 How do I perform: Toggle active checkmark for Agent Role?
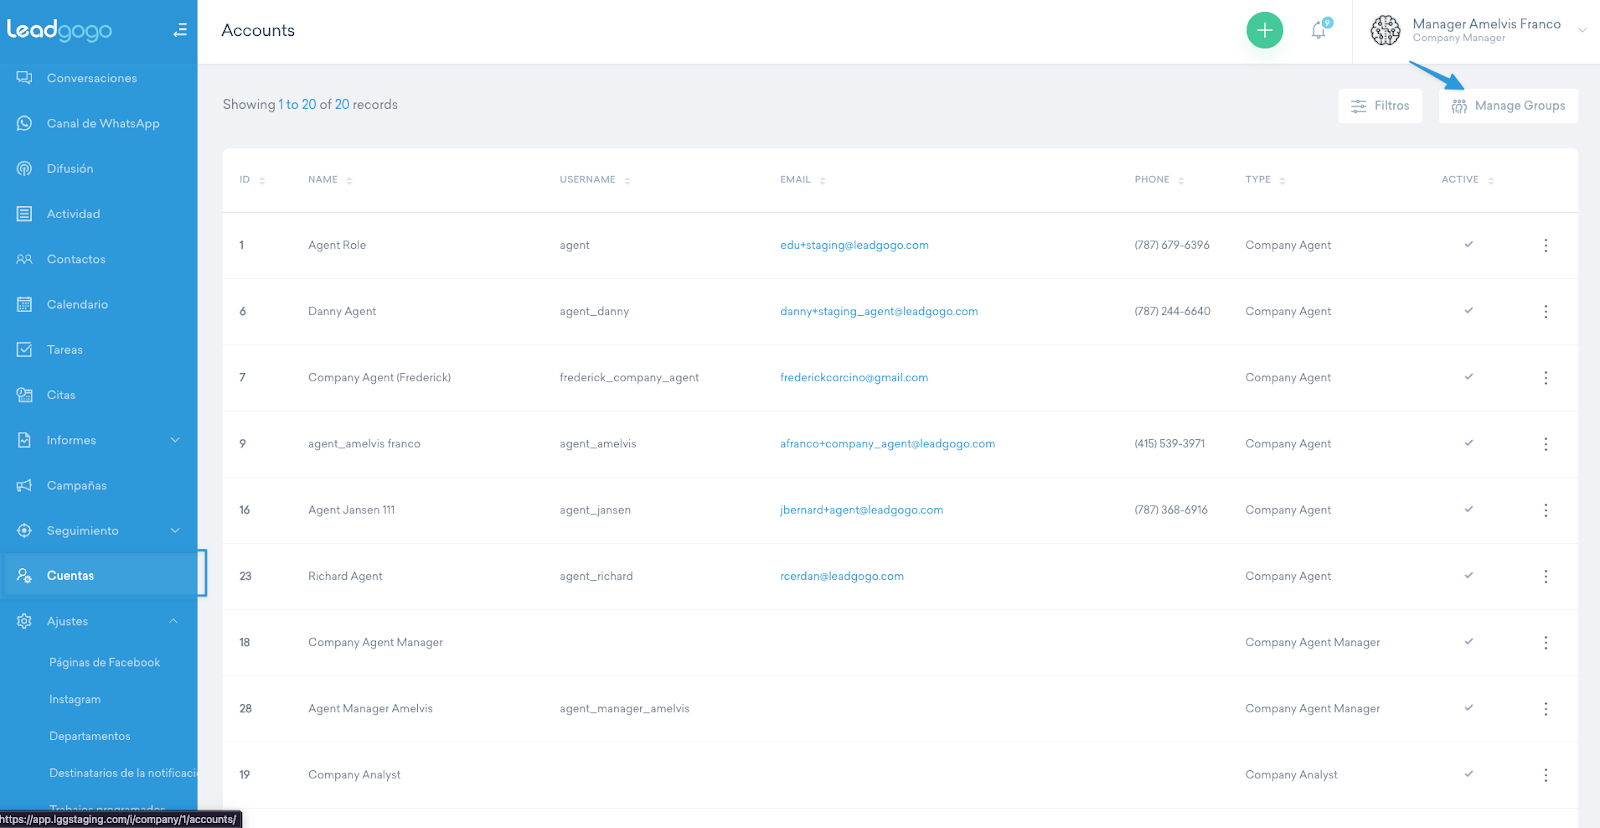coord(1468,244)
